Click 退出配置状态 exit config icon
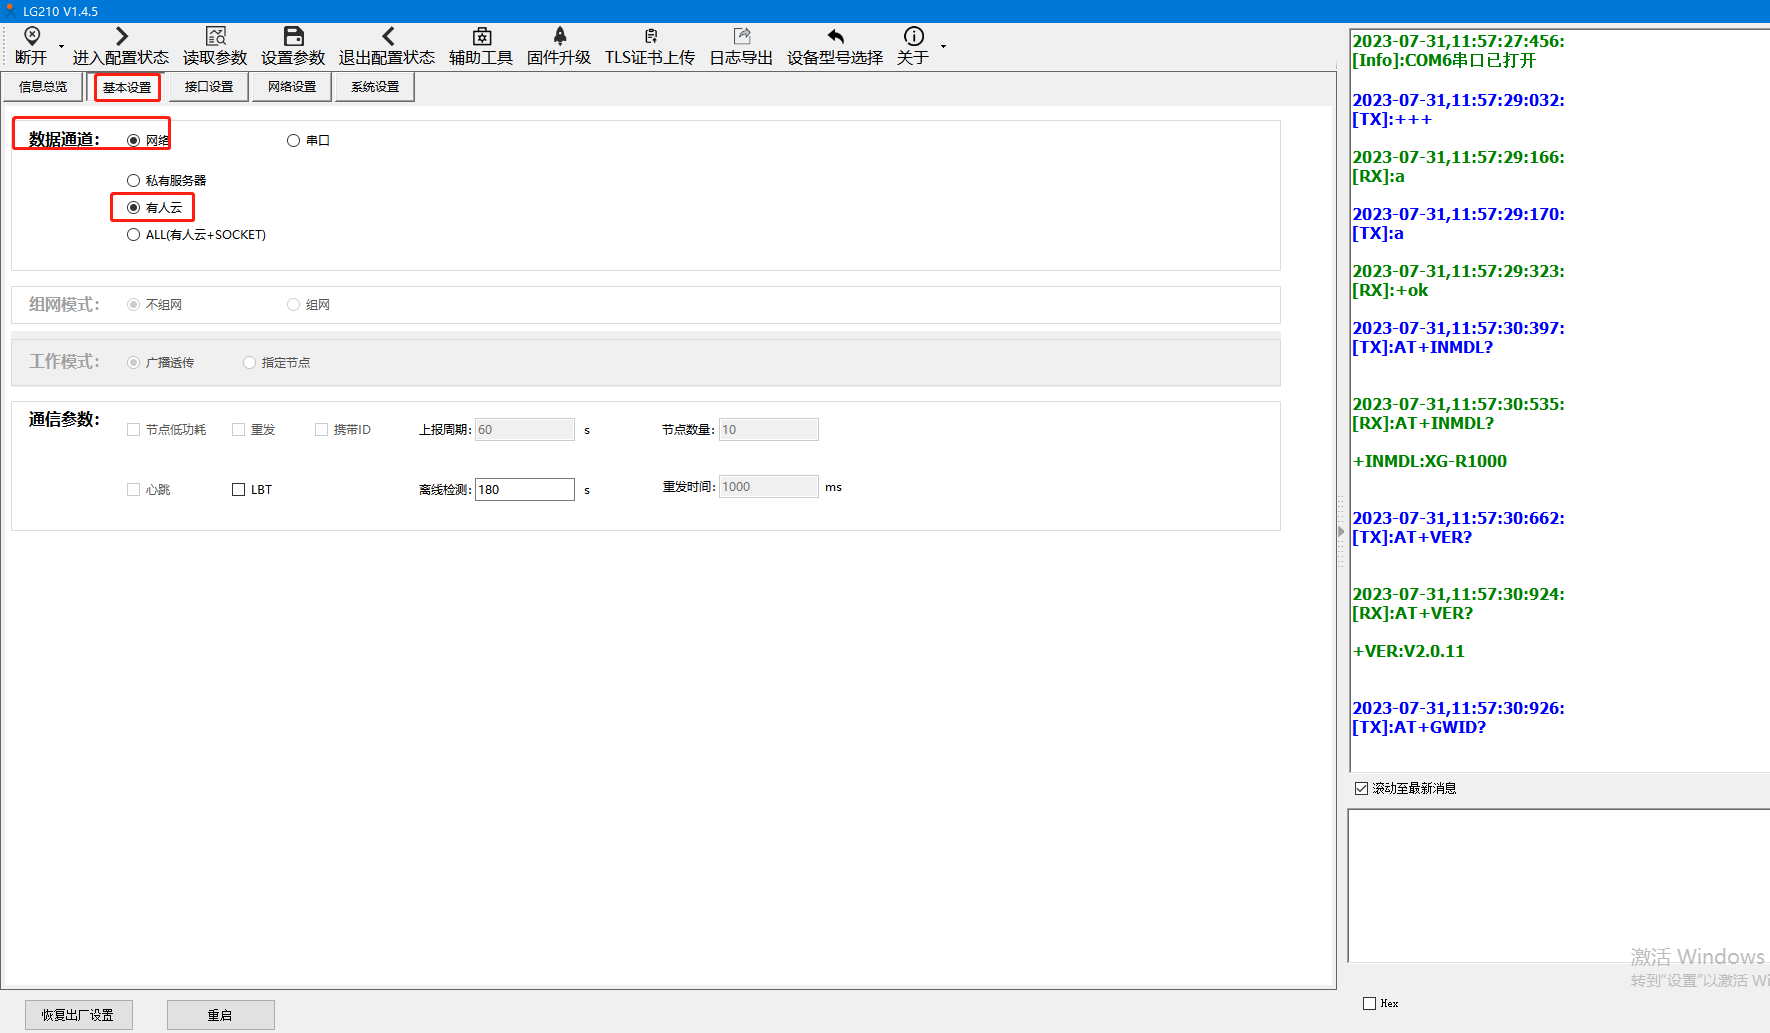The image size is (1770, 1033). (x=387, y=37)
